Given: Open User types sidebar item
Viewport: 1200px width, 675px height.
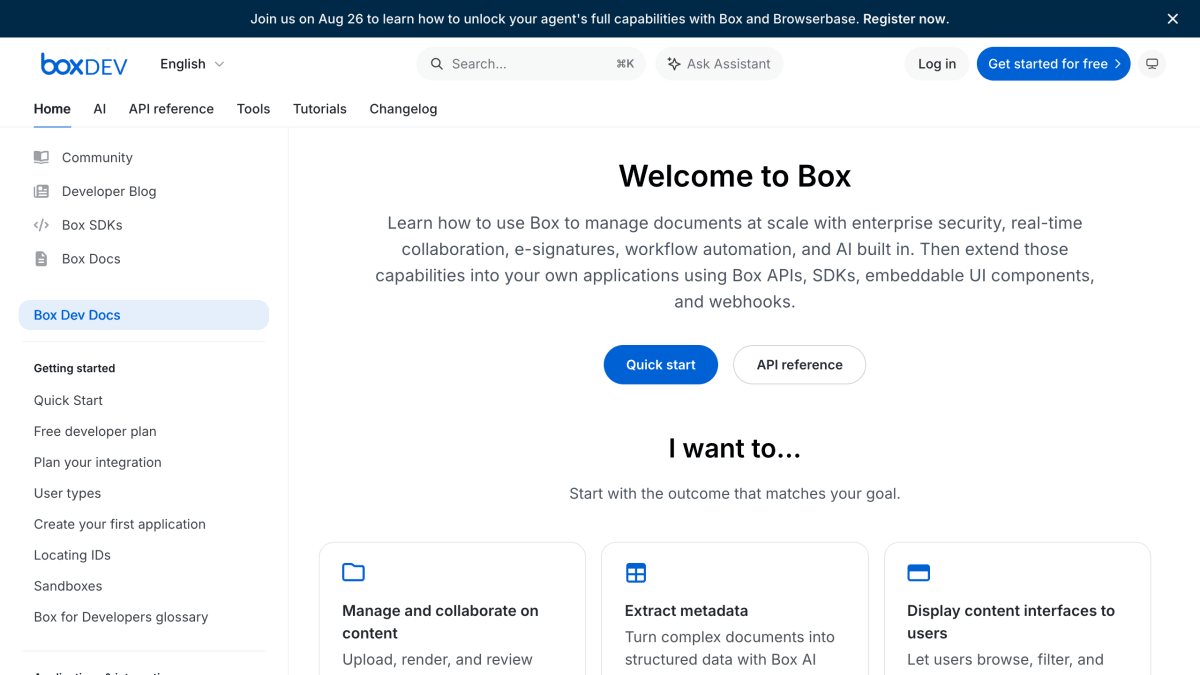Looking at the screenshot, I should 67,493.
